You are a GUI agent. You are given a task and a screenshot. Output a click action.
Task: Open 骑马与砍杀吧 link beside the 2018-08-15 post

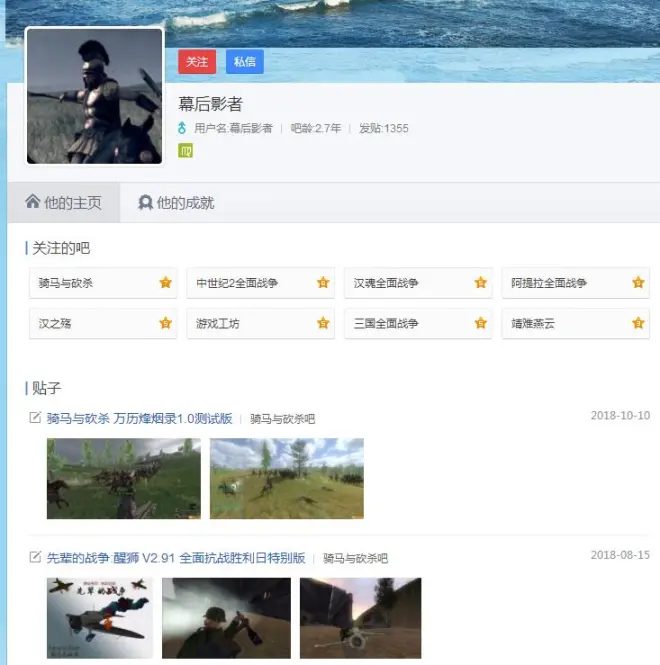[x=355, y=559]
